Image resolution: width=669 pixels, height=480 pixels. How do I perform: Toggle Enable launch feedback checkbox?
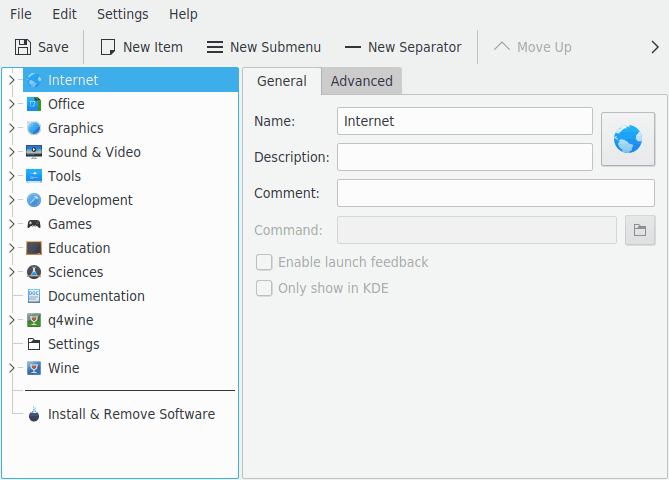tap(265, 262)
